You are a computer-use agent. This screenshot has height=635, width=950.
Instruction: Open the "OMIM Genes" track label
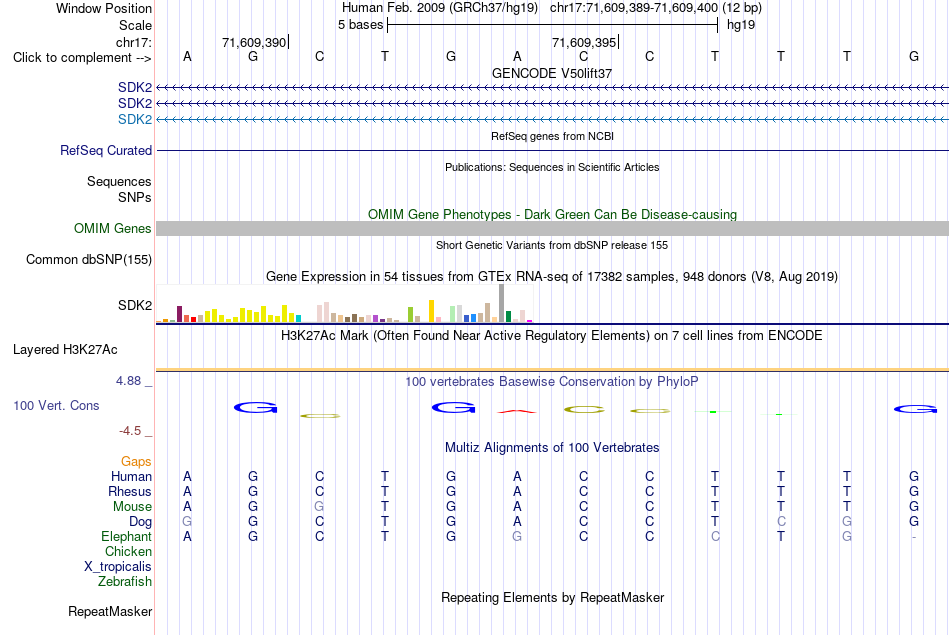point(112,228)
